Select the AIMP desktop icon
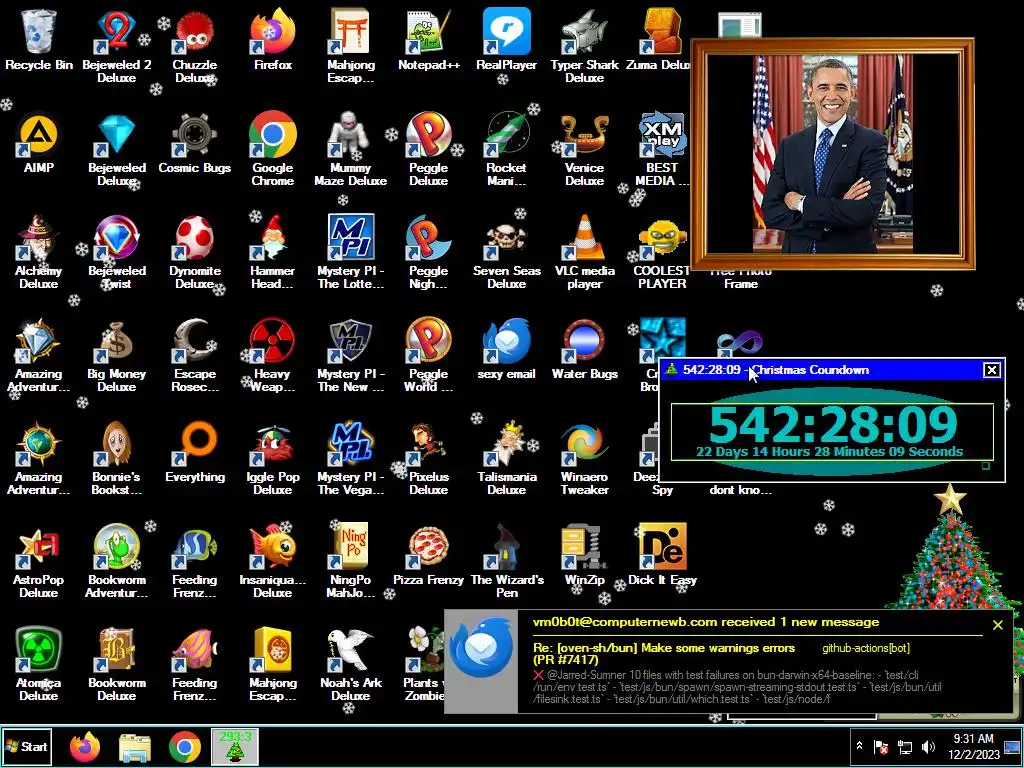Viewport: 1024px width, 768px height. point(39,142)
